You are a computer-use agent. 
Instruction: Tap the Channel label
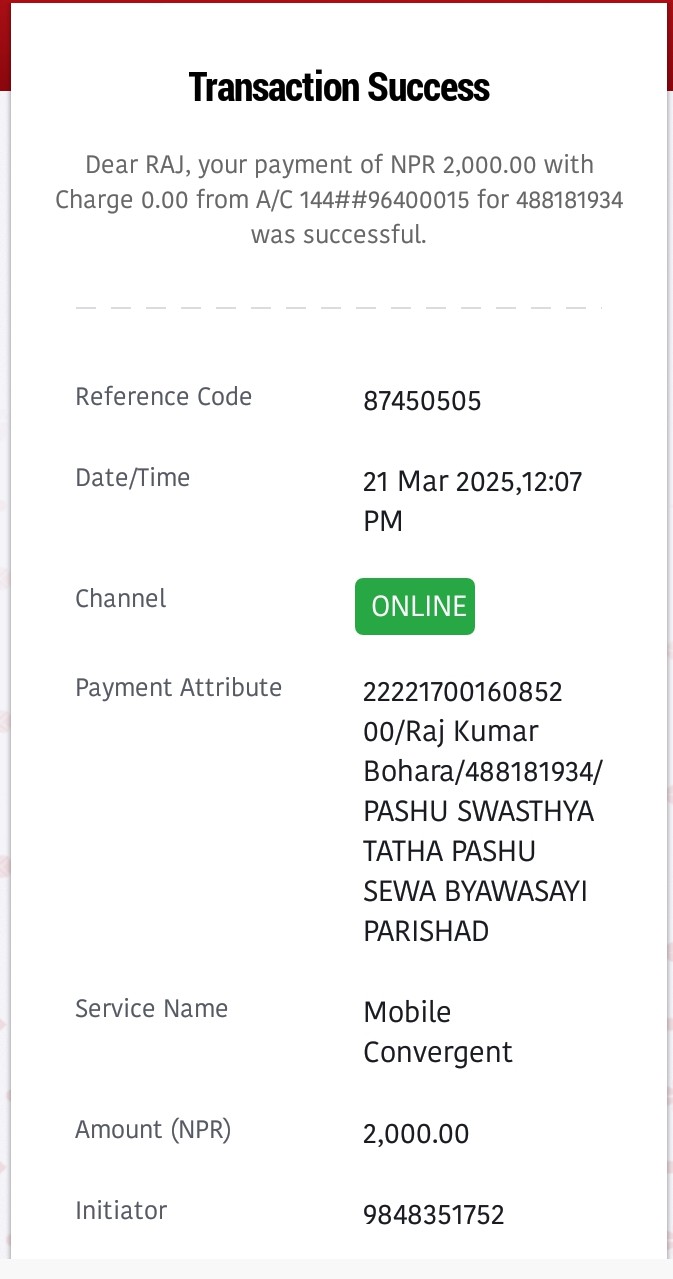(121, 598)
